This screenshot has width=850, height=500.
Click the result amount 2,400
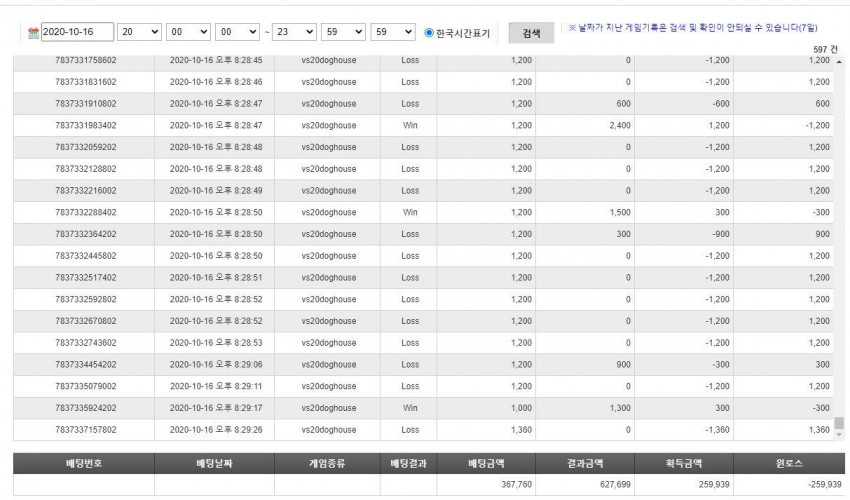click(620, 125)
